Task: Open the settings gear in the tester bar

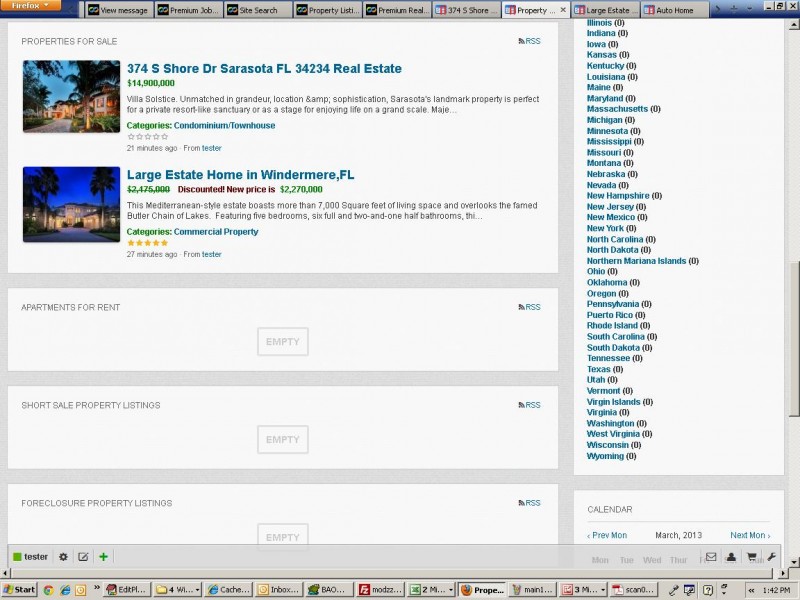Action: pos(63,557)
